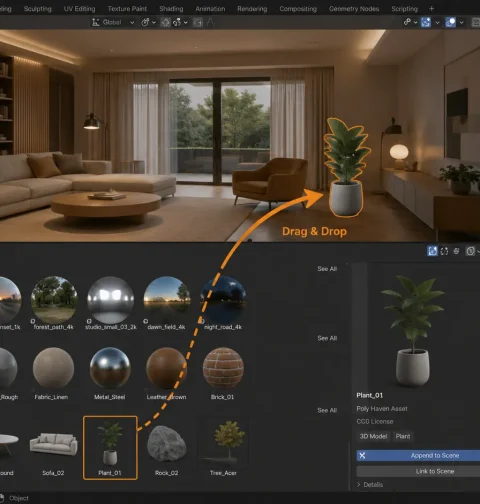Switch to the Scripting workspace tab
The width and height of the screenshot is (480, 504).
[x=404, y=9]
